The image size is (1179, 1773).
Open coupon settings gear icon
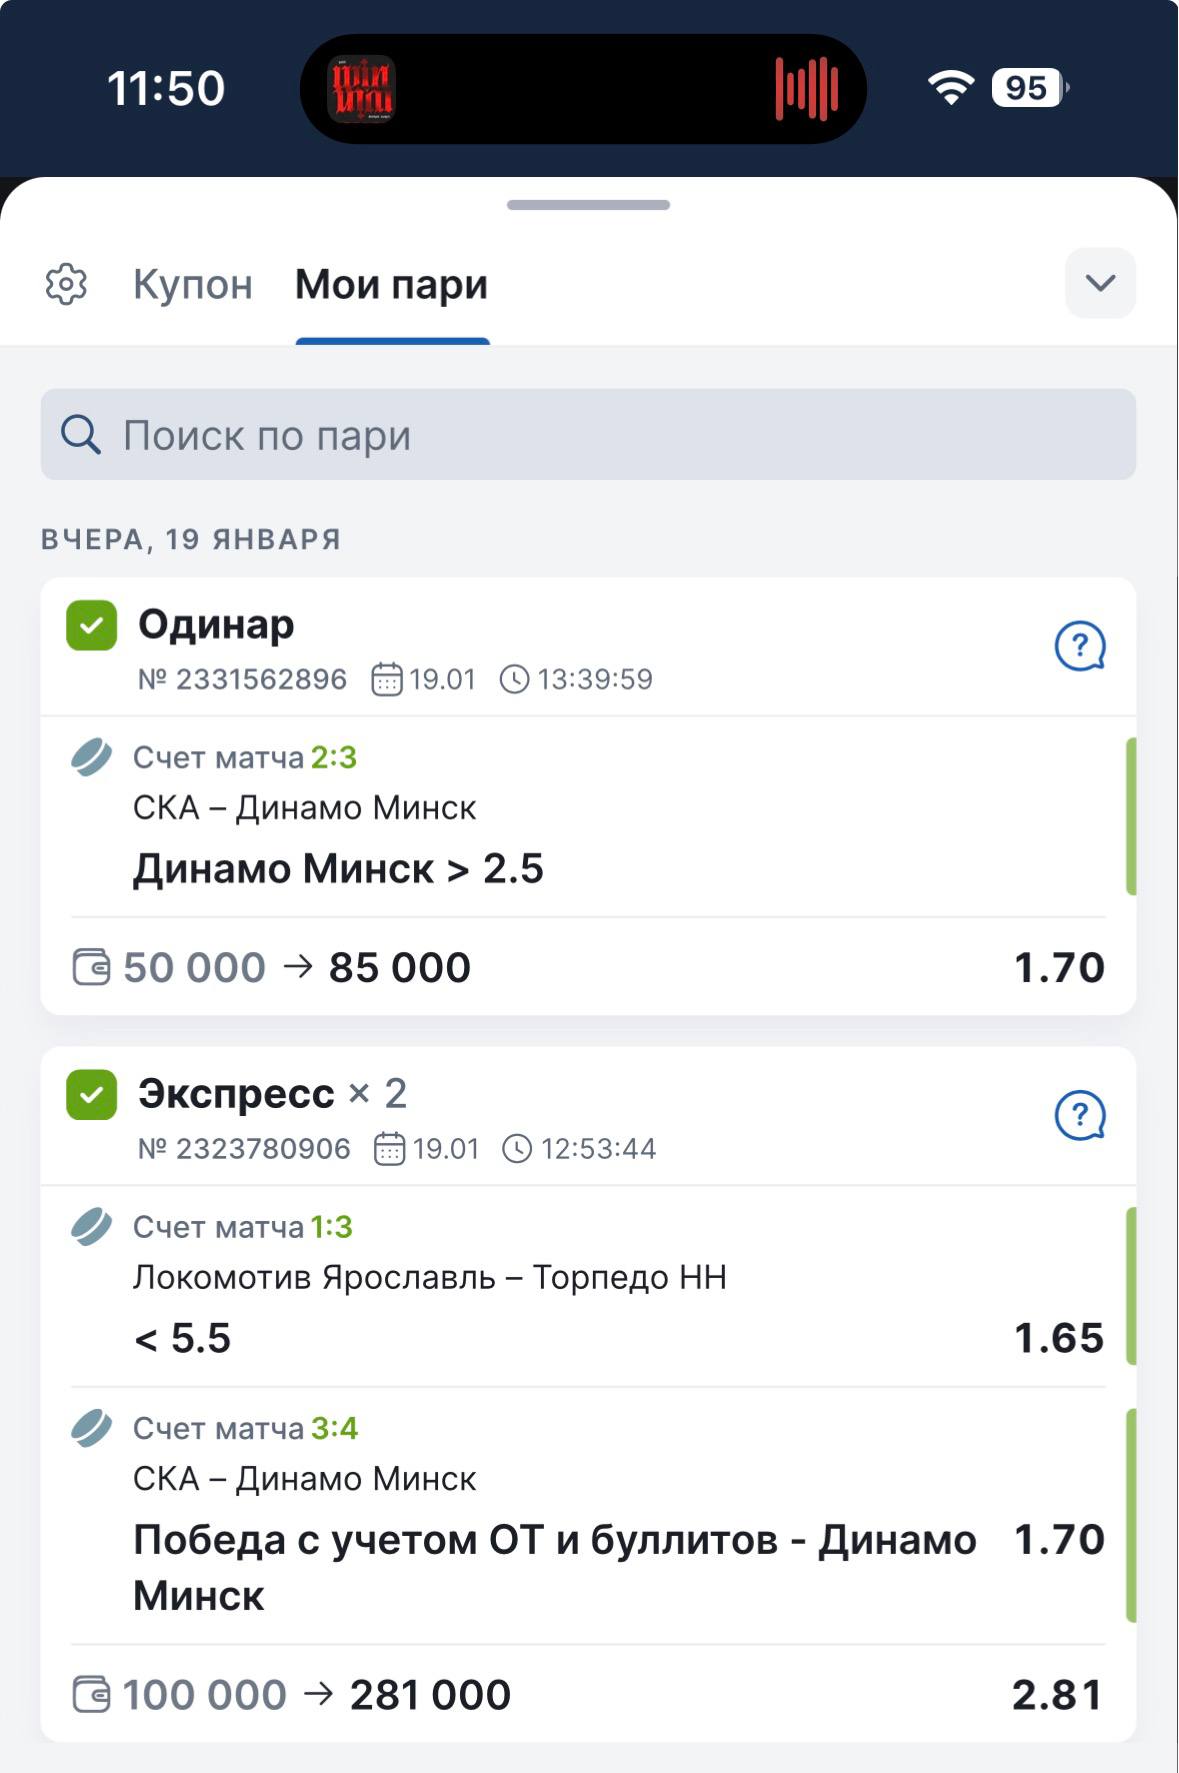(66, 285)
